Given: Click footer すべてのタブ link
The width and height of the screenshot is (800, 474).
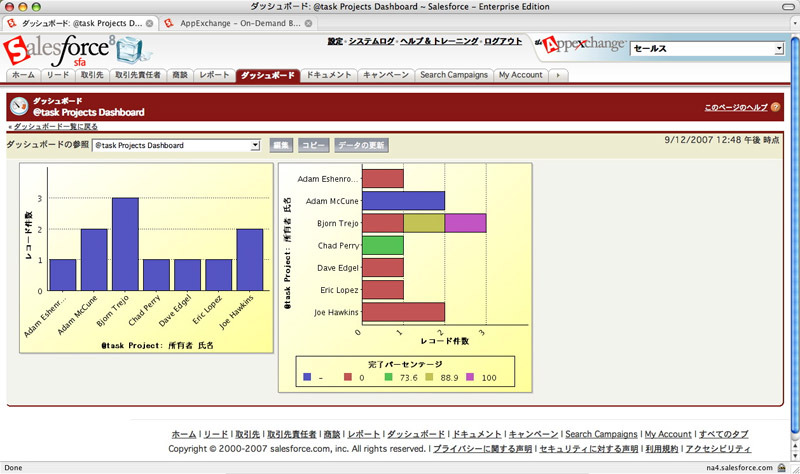Looking at the screenshot, I should [723, 434].
